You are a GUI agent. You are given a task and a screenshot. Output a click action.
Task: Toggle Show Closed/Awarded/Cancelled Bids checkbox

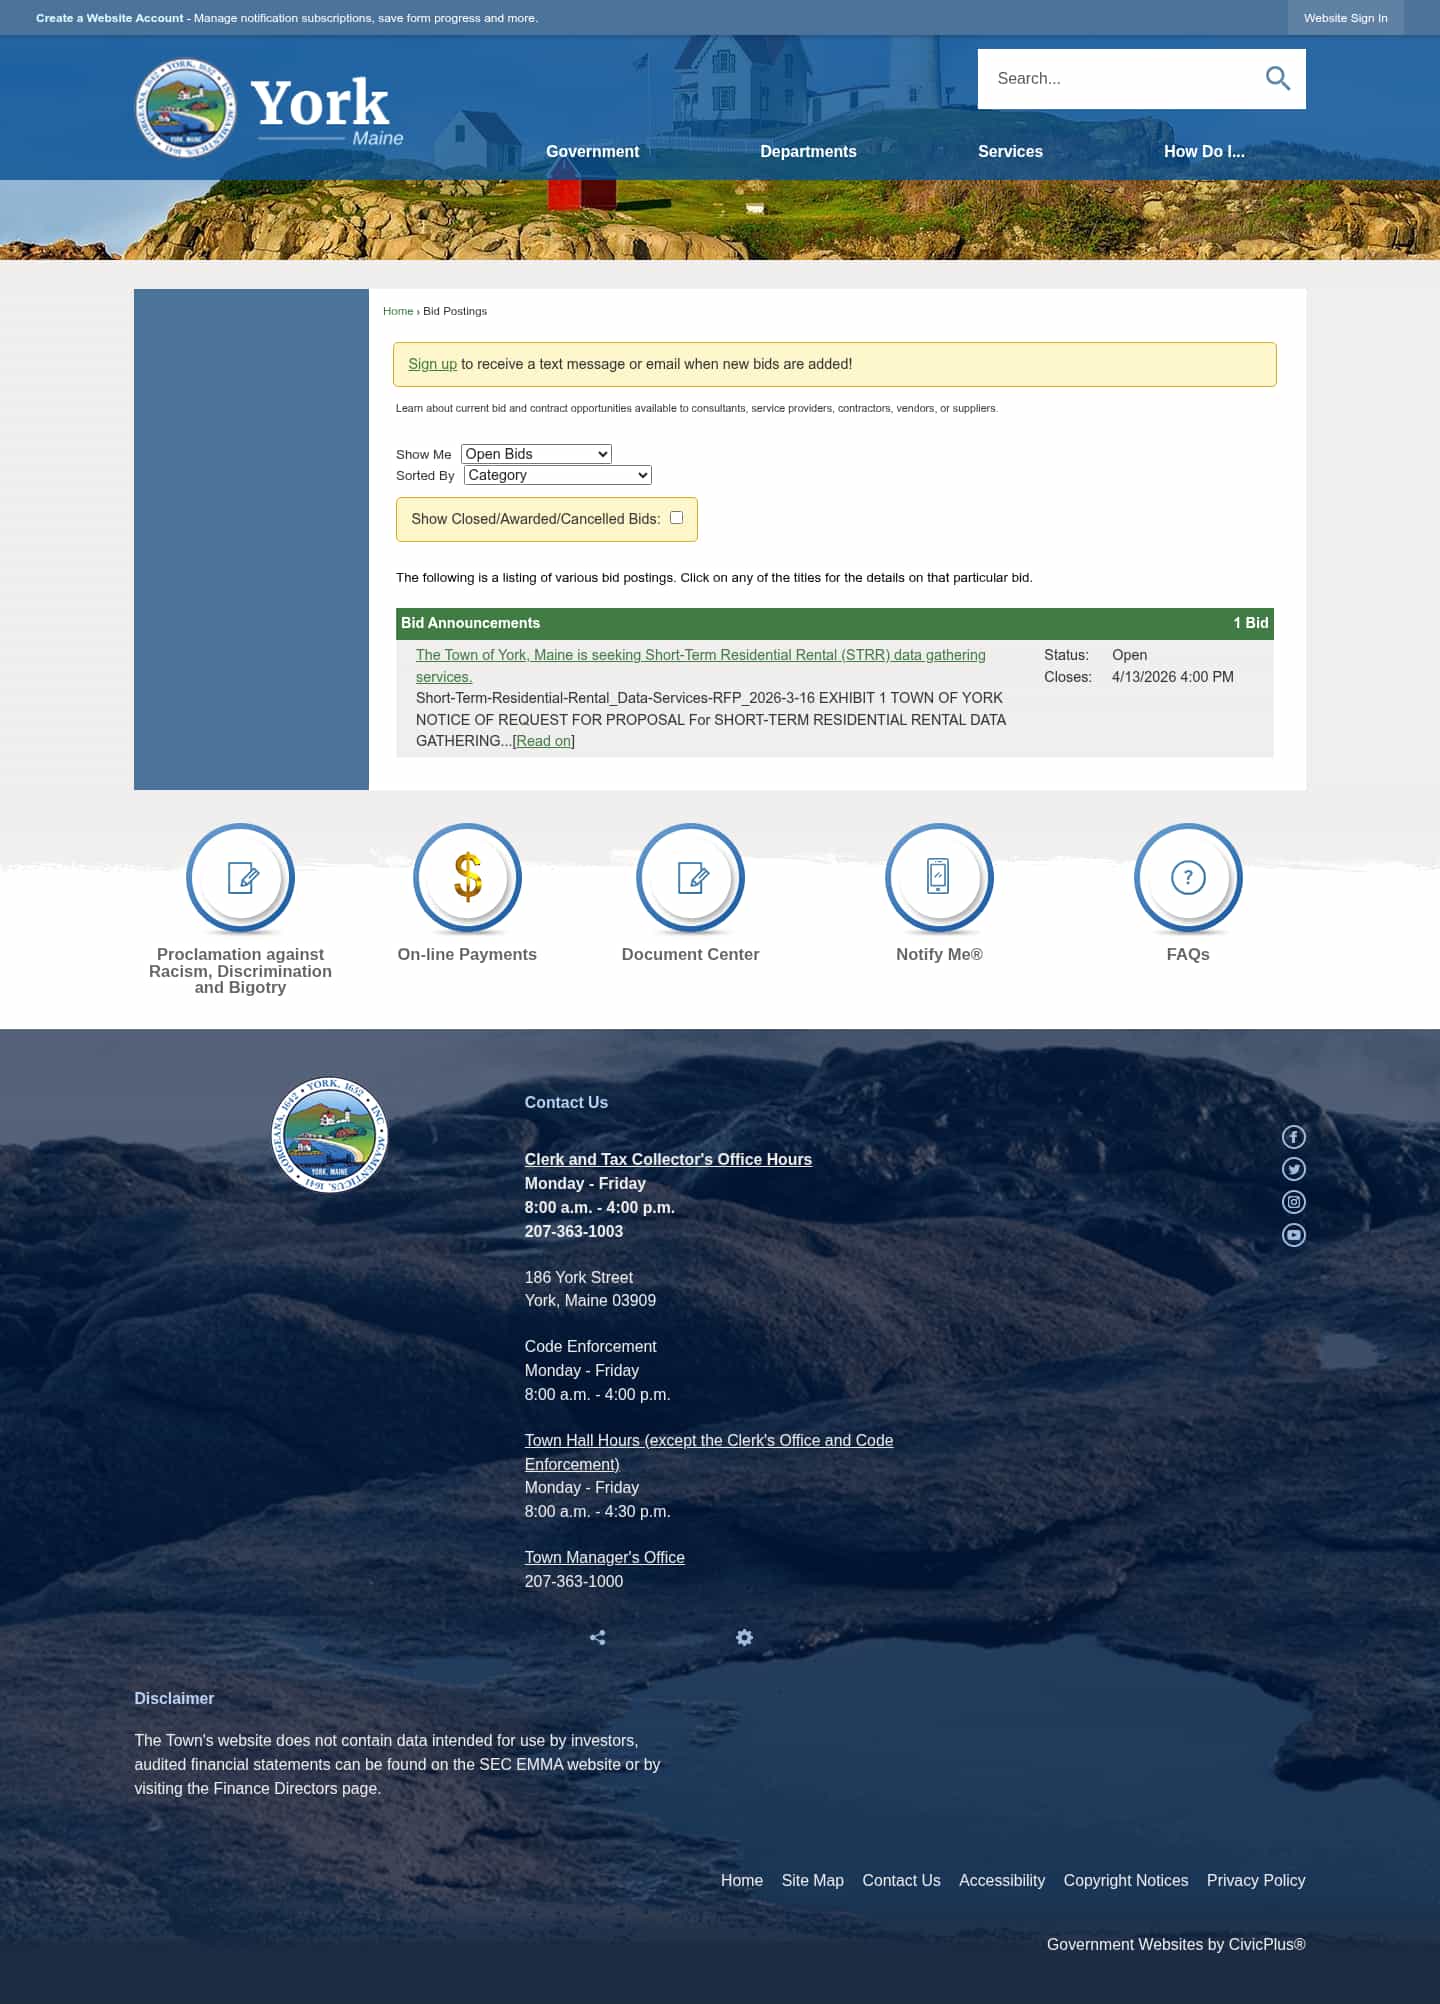(676, 517)
